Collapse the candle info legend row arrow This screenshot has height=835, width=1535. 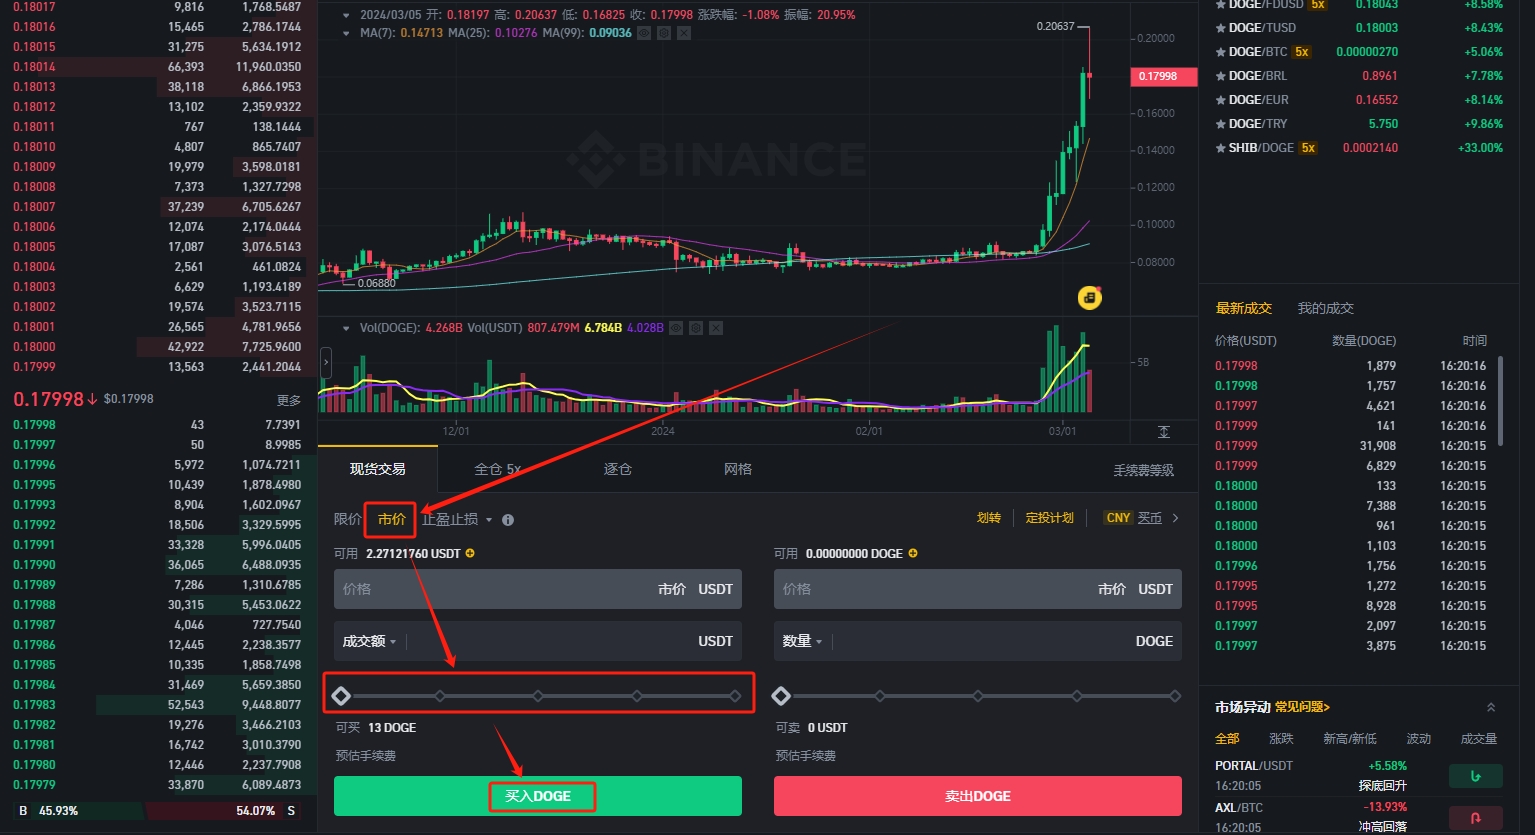click(346, 15)
